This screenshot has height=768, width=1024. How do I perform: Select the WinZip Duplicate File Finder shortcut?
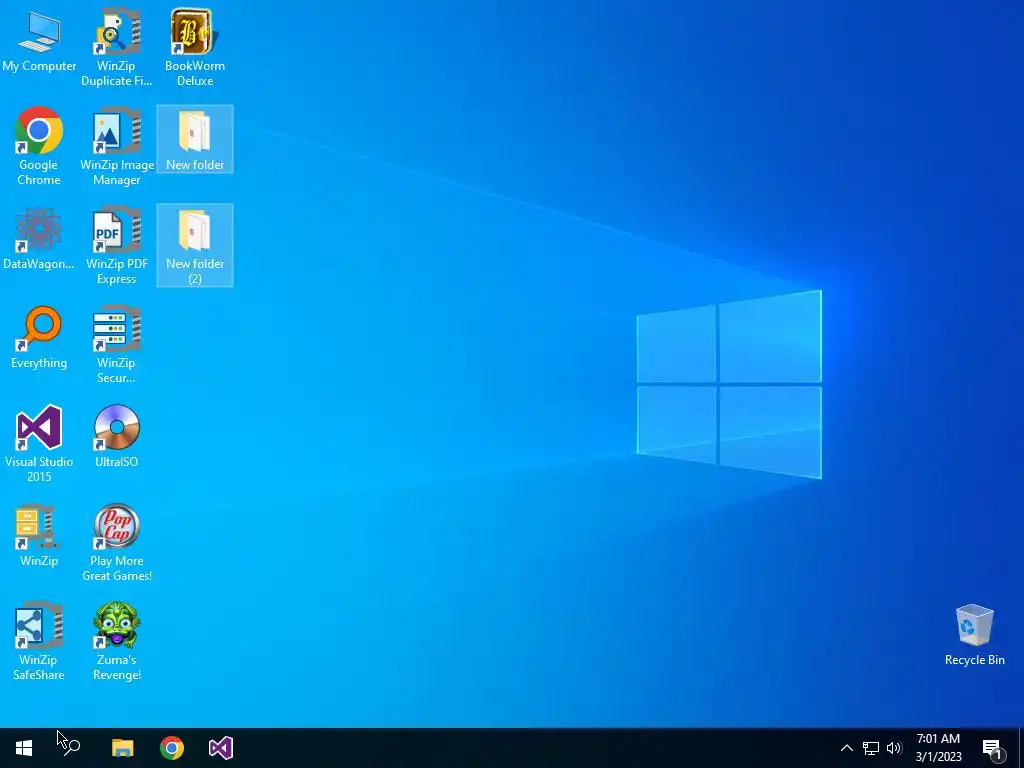[x=116, y=47]
